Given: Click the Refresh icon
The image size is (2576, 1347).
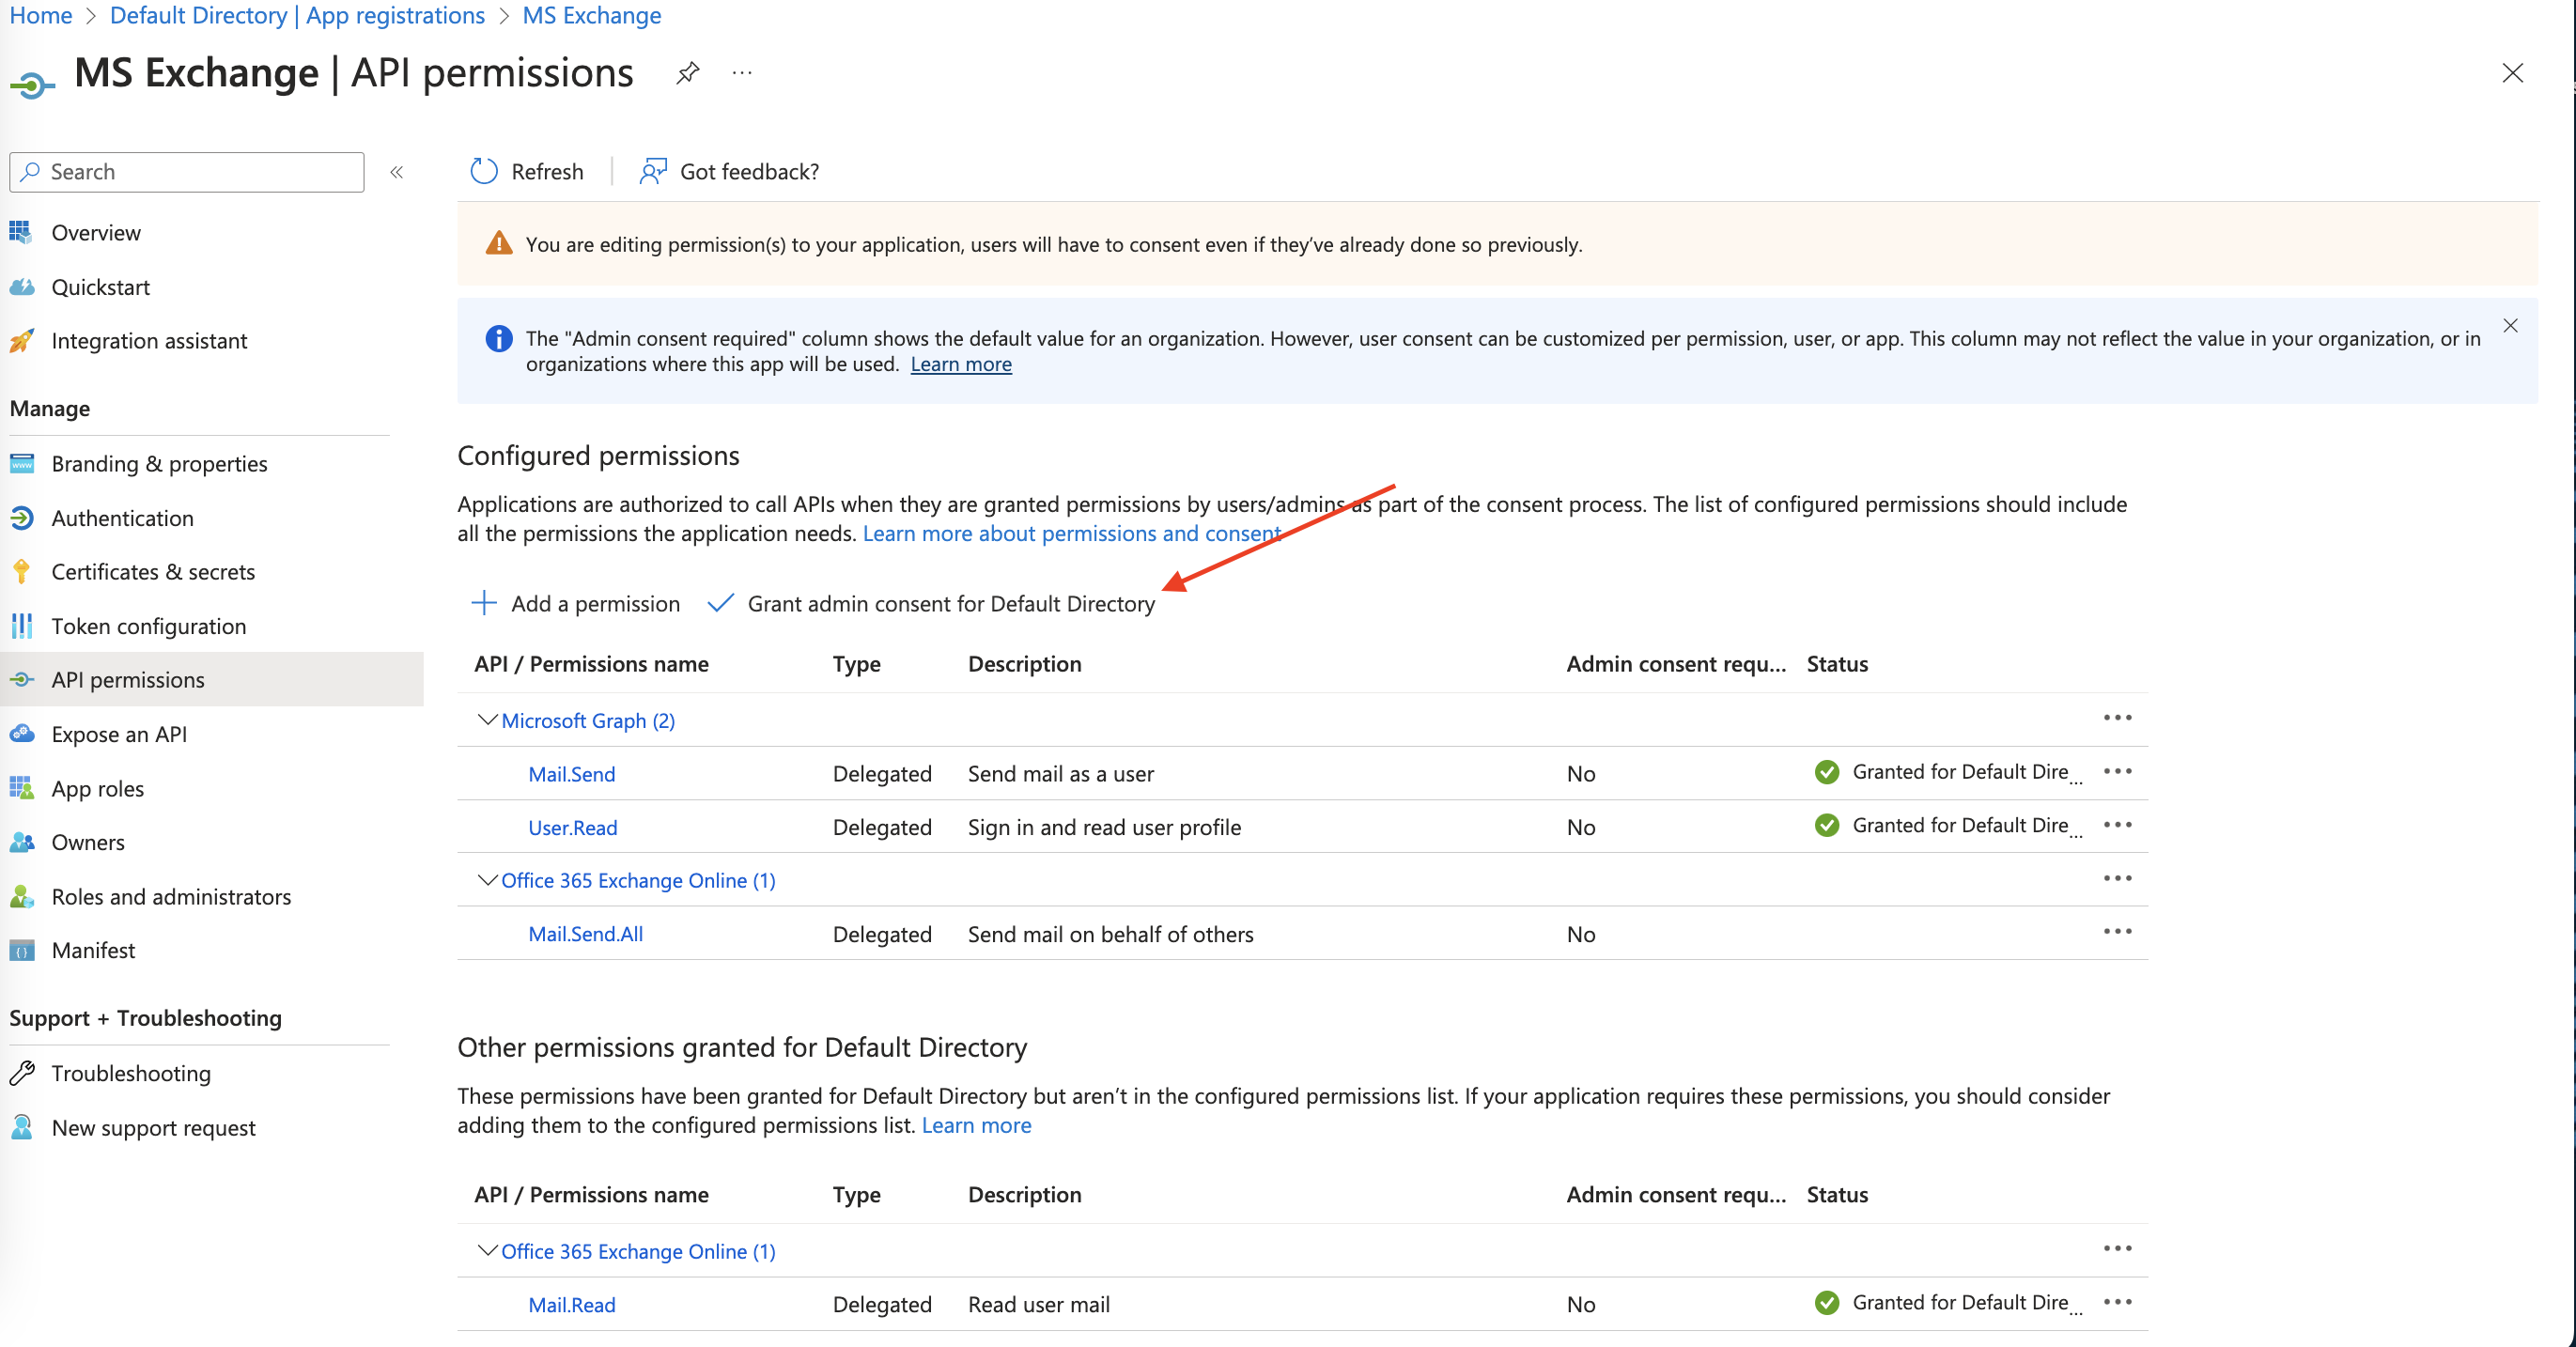Looking at the screenshot, I should pos(484,171).
